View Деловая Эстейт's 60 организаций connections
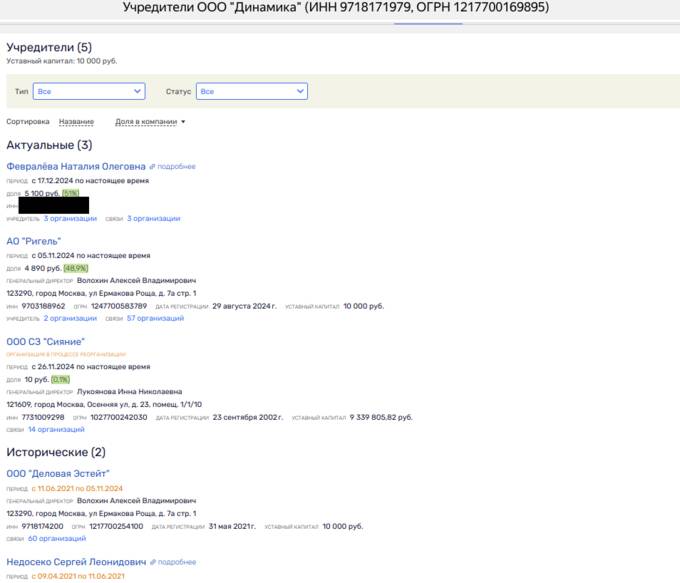The image size is (680, 583). click(57, 538)
